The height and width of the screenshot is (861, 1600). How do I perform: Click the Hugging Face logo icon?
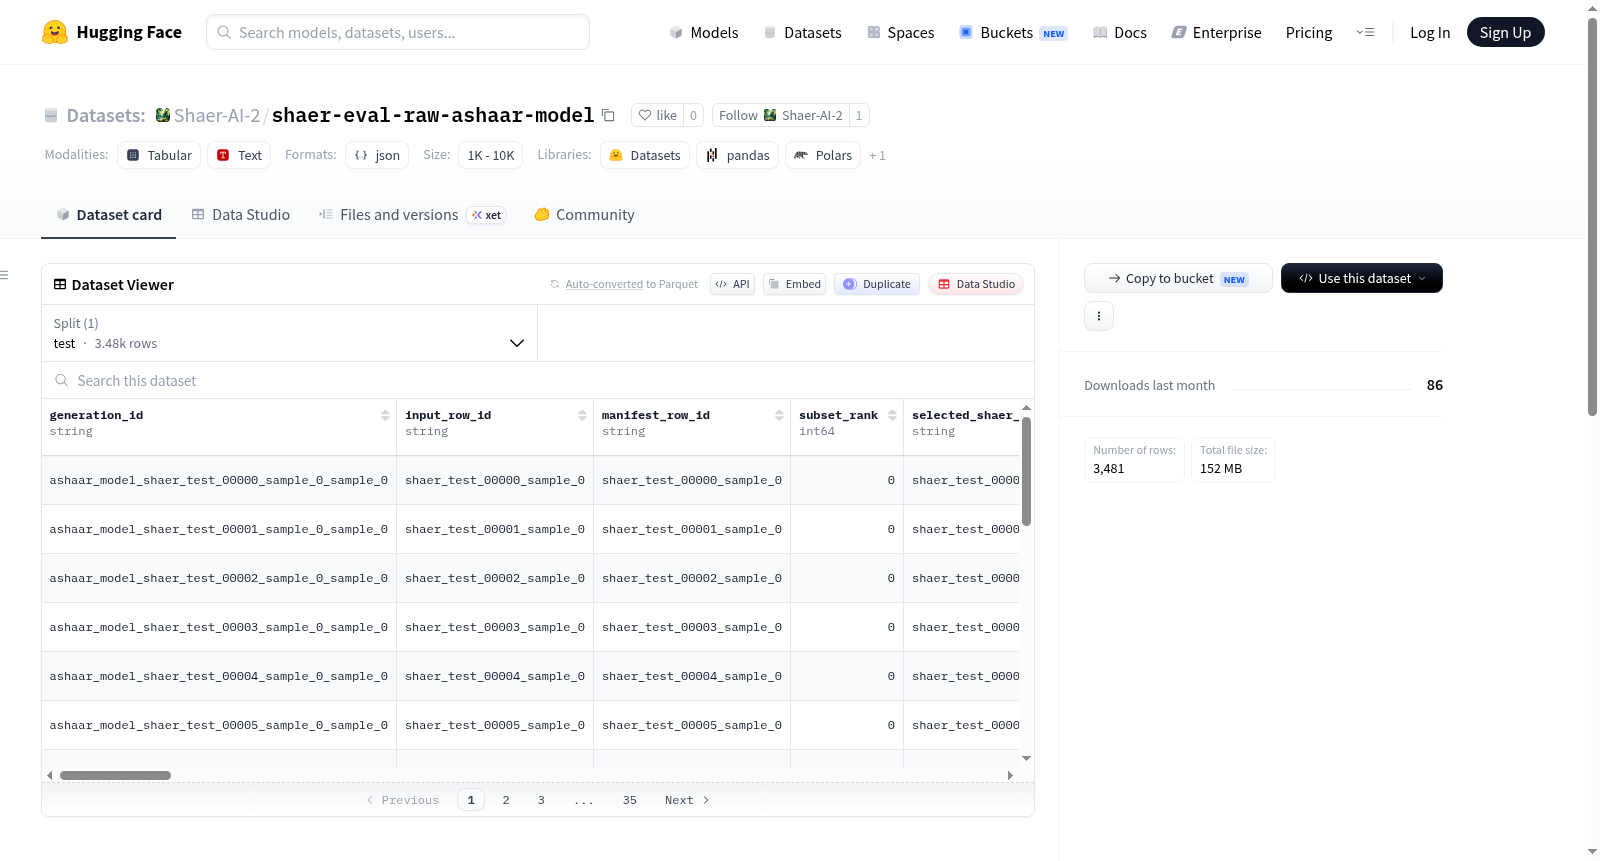(x=55, y=32)
